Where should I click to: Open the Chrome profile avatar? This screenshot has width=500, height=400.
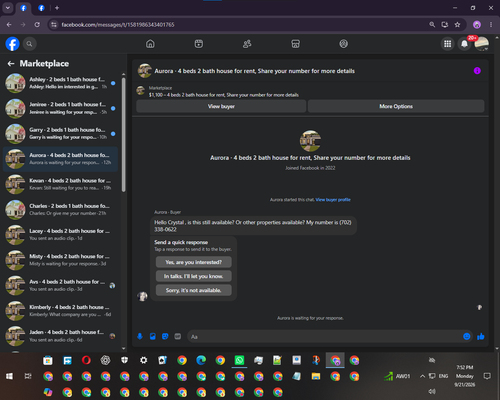[477, 25]
